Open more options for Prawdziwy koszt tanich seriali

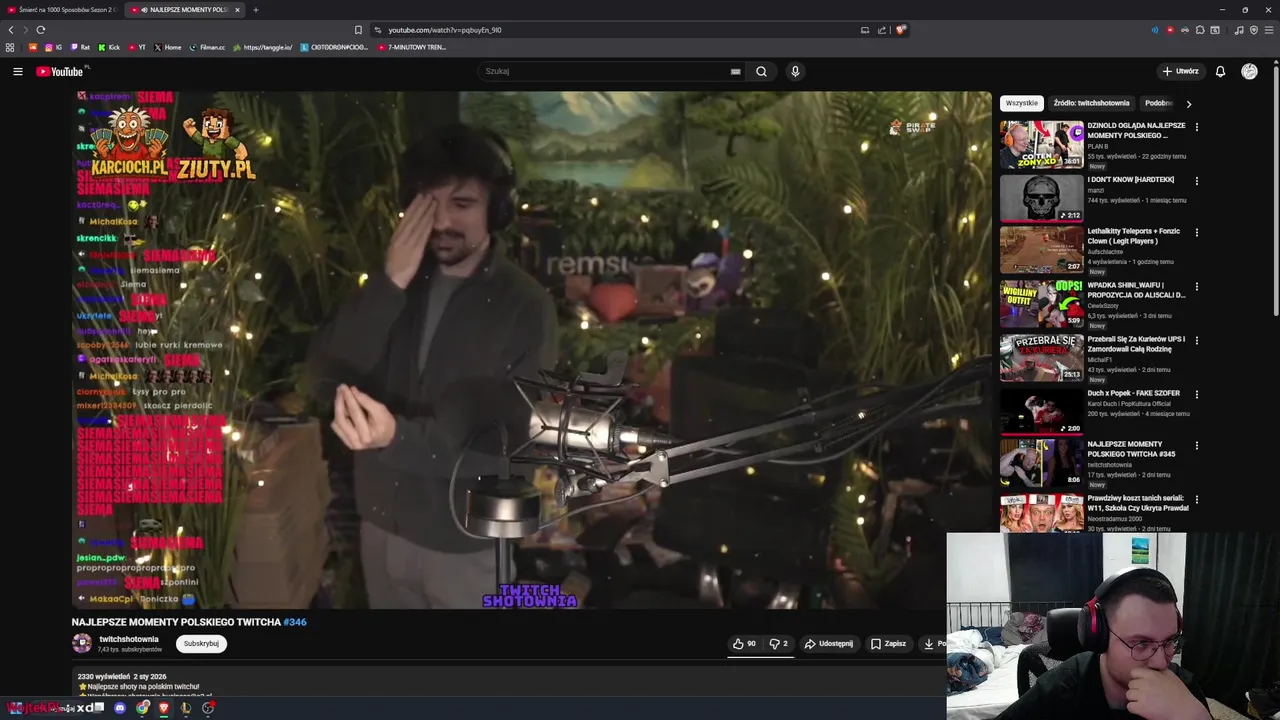(1196, 499)
